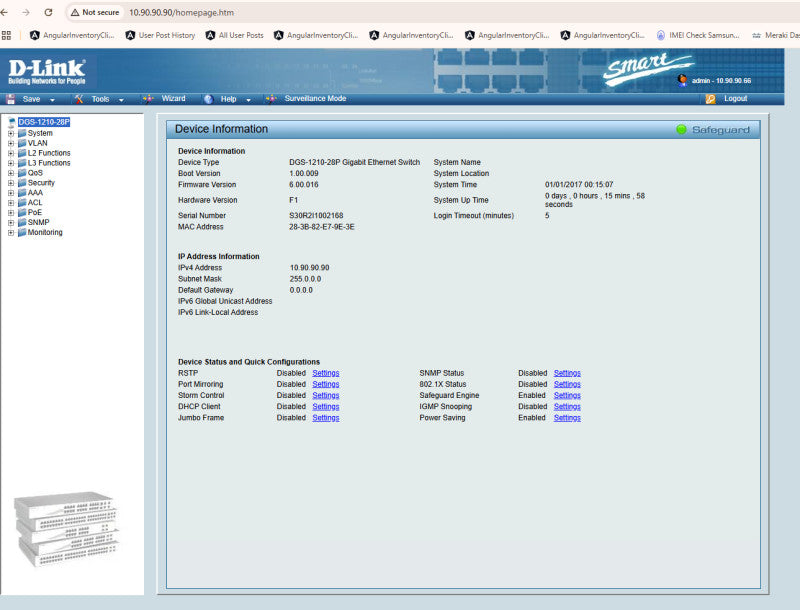Expand the Security tree node
Screen dimensions: 800x610
point(11,183)
